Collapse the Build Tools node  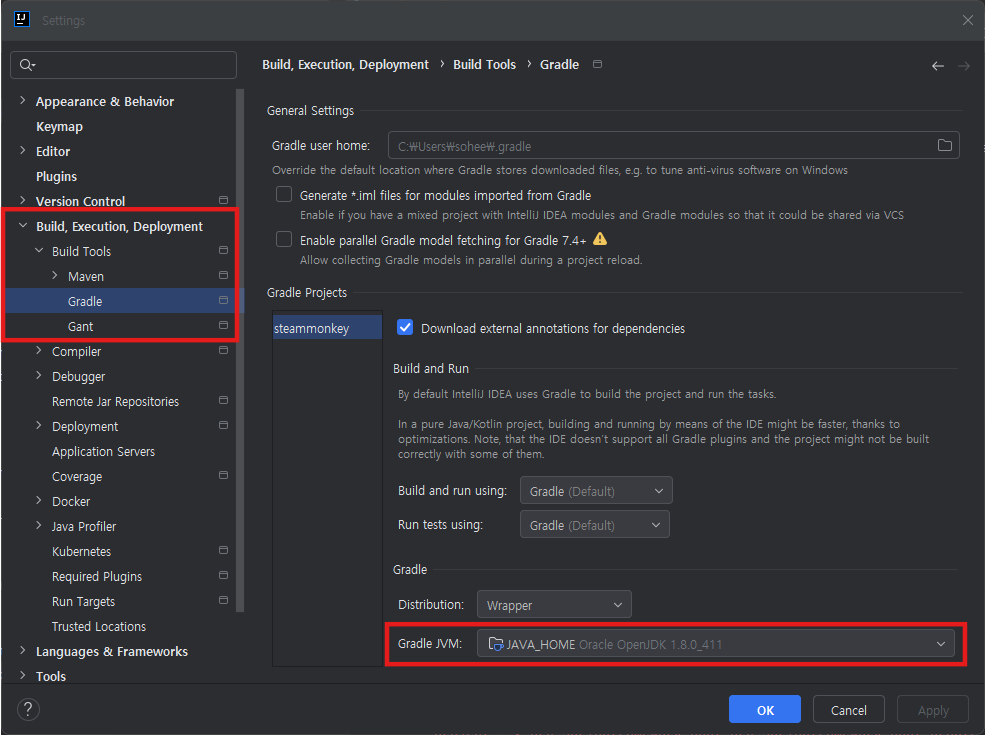tap(39, 250)
